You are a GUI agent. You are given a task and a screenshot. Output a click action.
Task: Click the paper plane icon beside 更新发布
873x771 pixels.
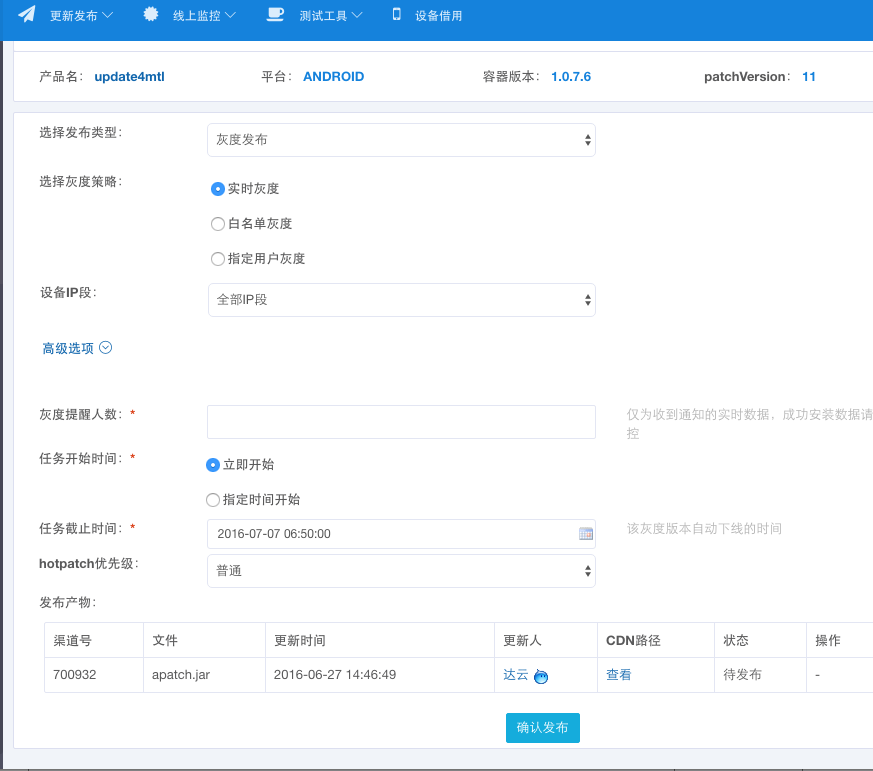point(27,14)
